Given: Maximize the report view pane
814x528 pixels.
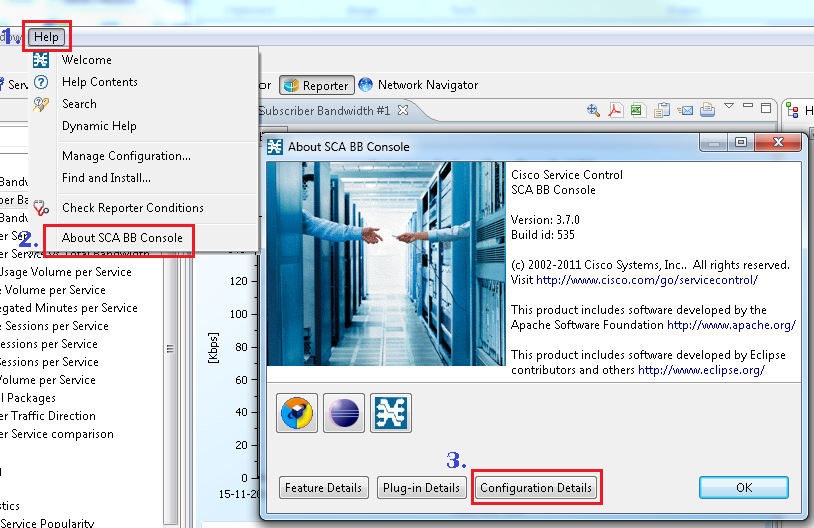Looking at the screenshot, I should pos(766,108).
